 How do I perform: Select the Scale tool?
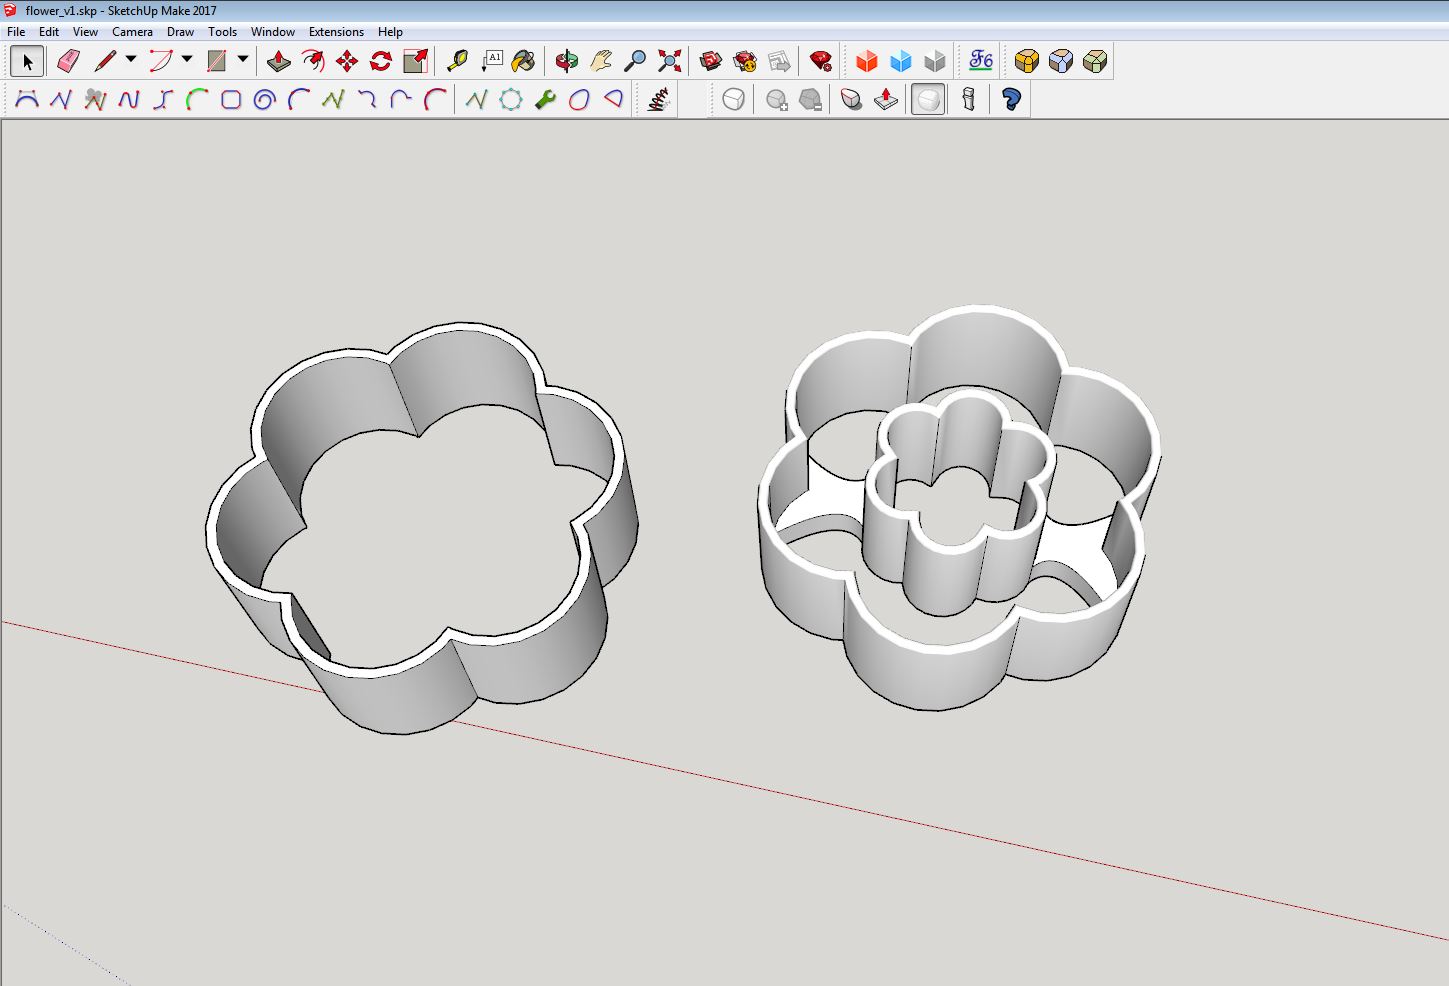415,62
